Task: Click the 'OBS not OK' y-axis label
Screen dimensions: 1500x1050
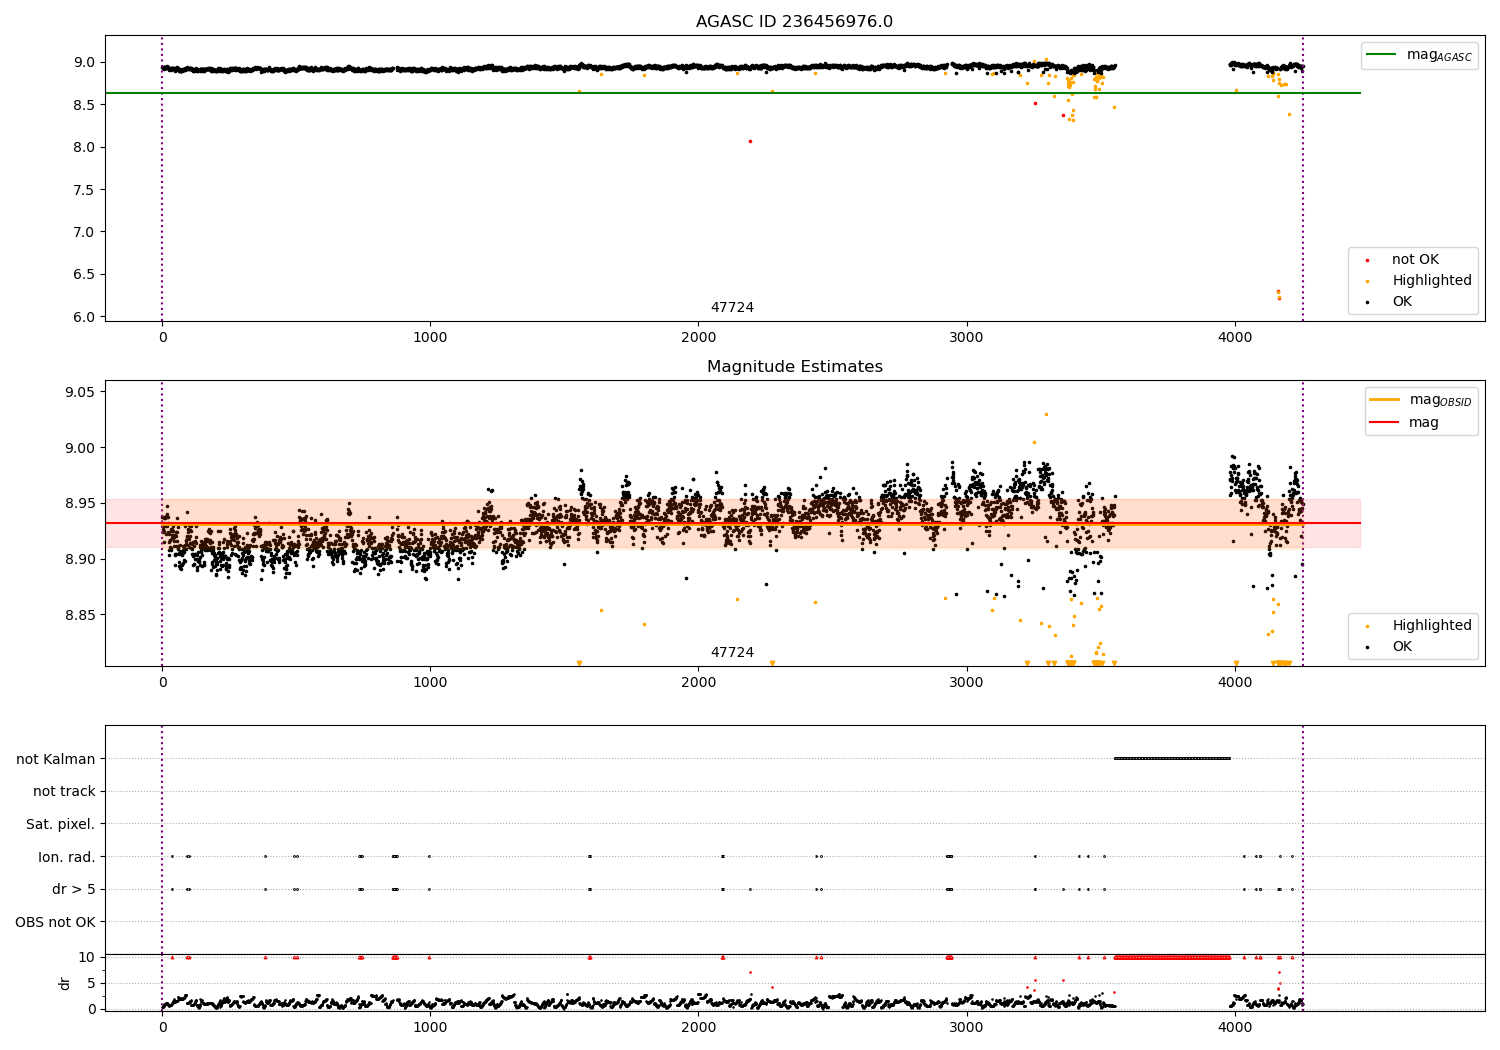Action: click(x=55, y=922)
